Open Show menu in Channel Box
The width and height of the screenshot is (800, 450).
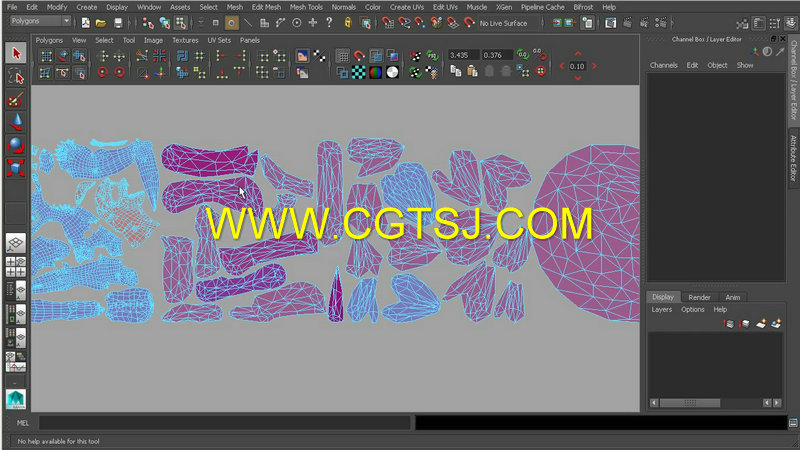(745, 65)
